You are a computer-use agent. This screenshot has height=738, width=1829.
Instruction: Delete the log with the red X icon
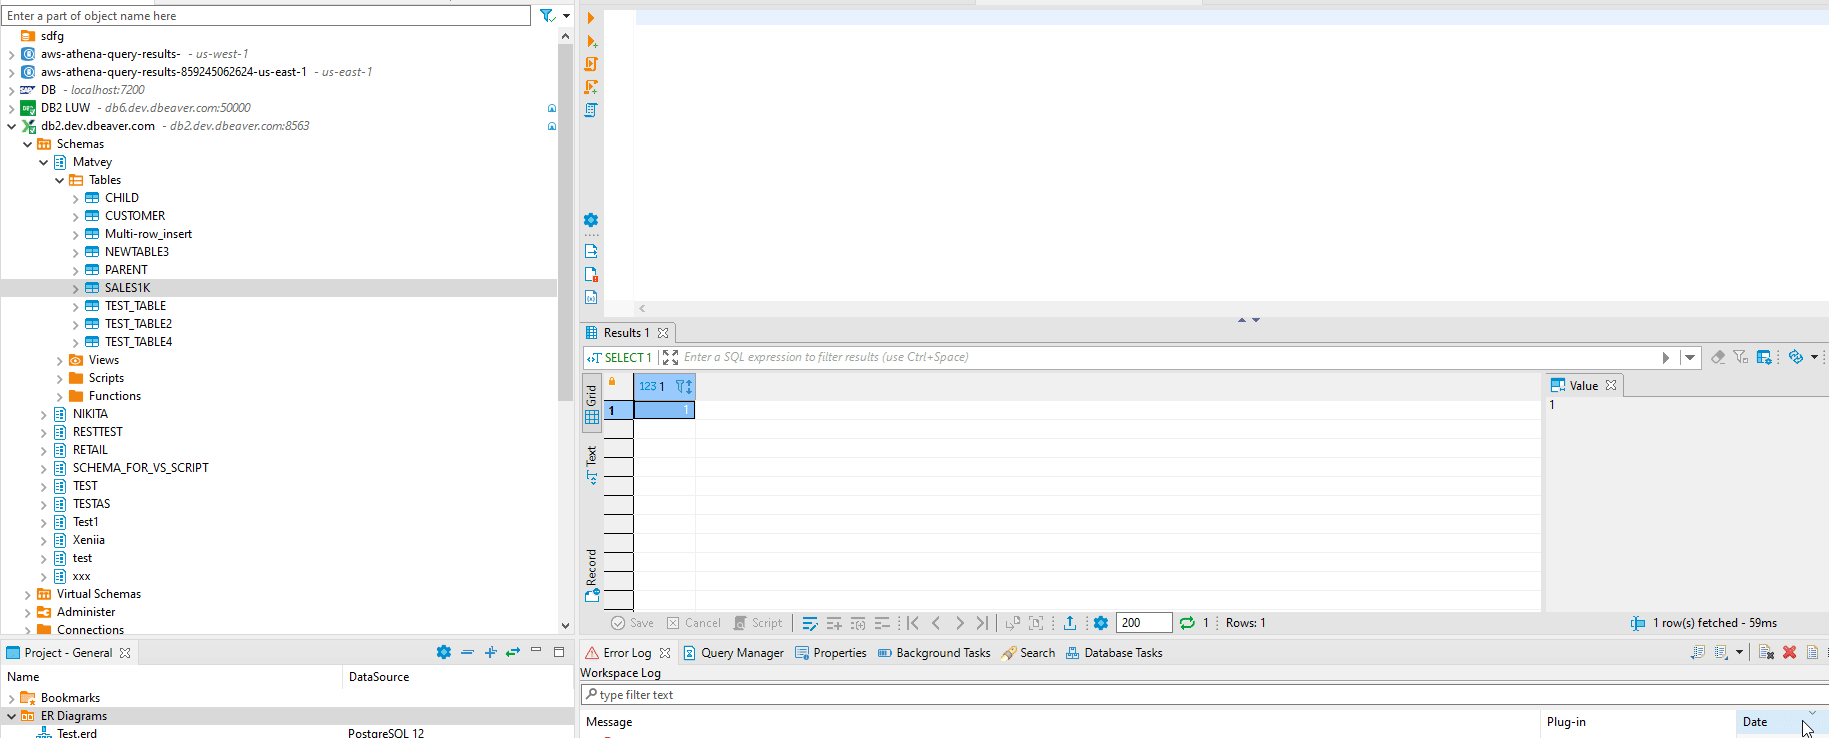(1790, 652)
